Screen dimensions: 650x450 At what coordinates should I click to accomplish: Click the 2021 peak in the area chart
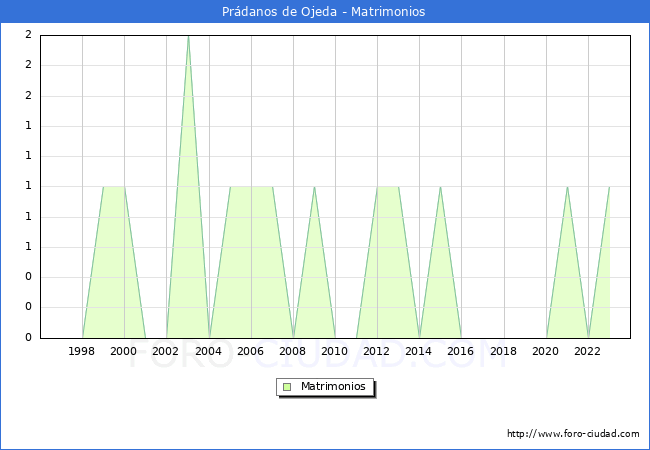point(567,187)
